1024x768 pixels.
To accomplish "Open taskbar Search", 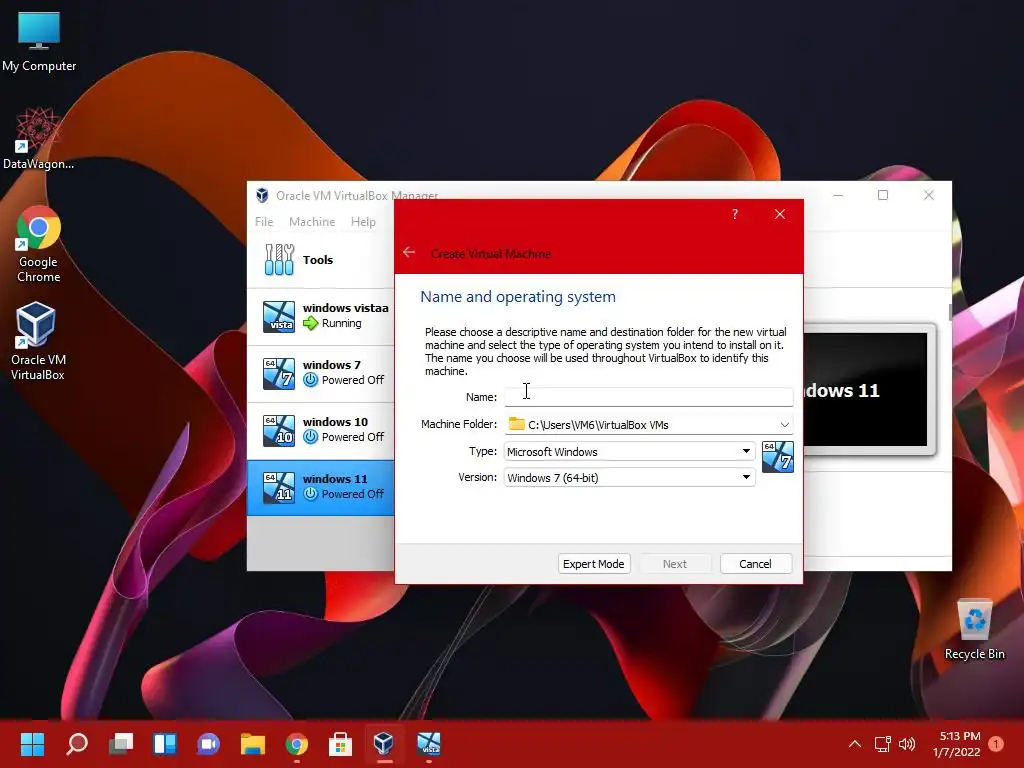I will point(76,744).
